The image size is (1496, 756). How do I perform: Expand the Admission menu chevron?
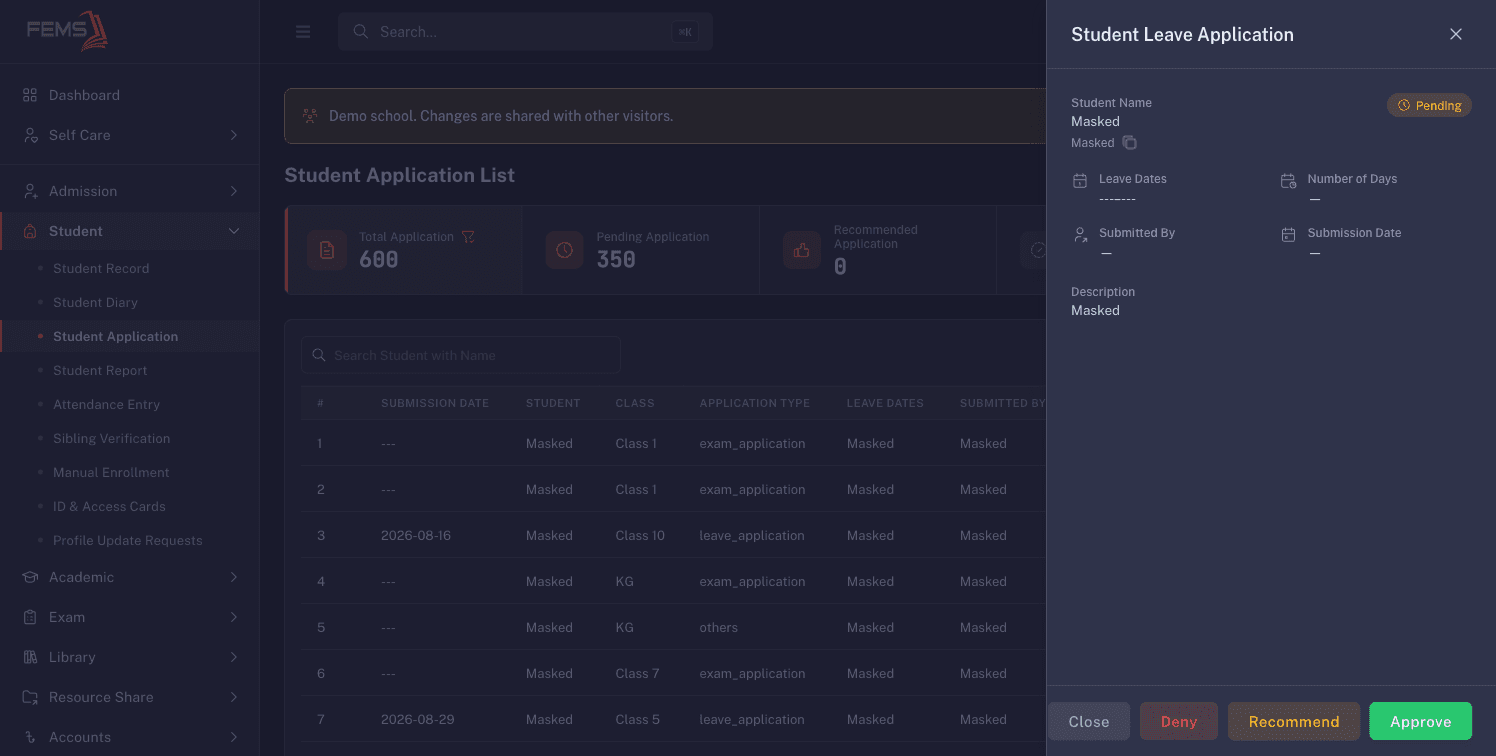coord(234,191)
